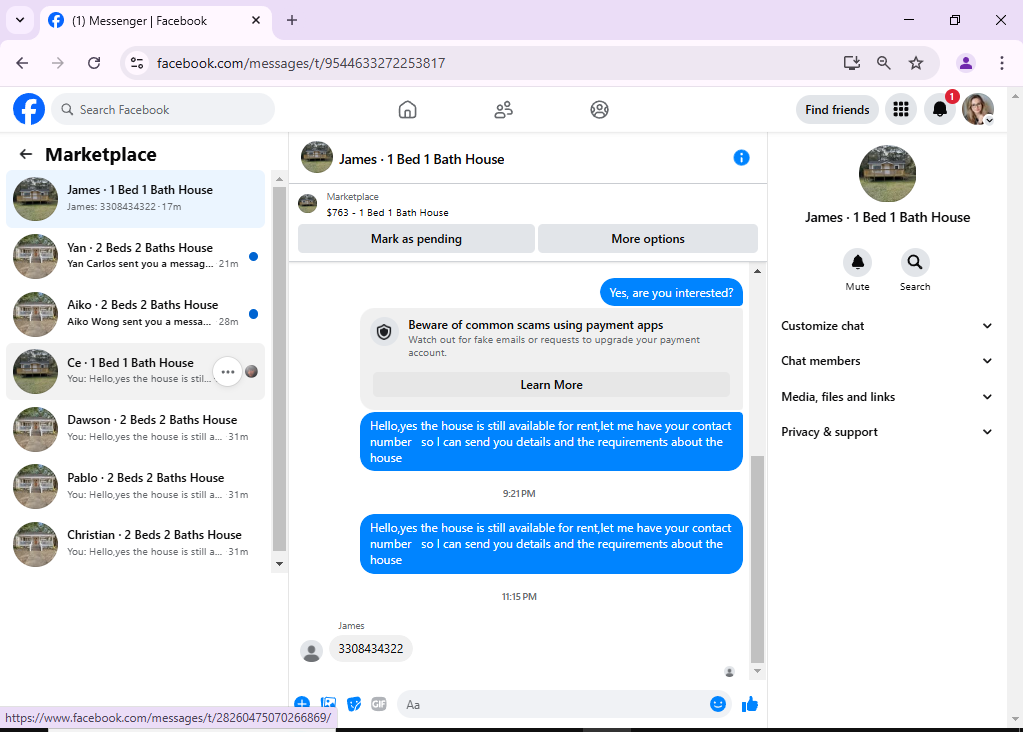Screen dimensions: 1023x732
Task: Open the notifications bell
Action: tap(939, 109)
